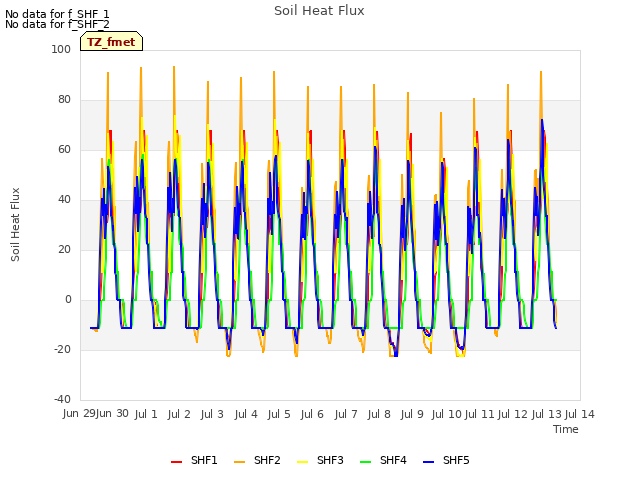Click the Jul 11 x-axis tick label
The width and height of the screenshot is (640, 480).
[480, 414]
